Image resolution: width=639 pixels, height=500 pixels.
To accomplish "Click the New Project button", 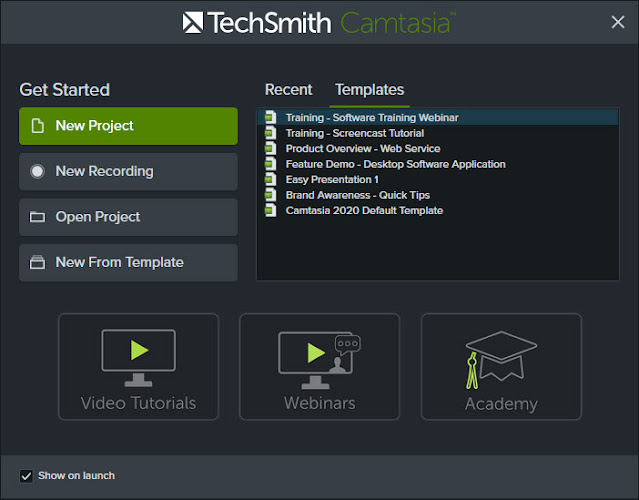I will pos(128,126).
